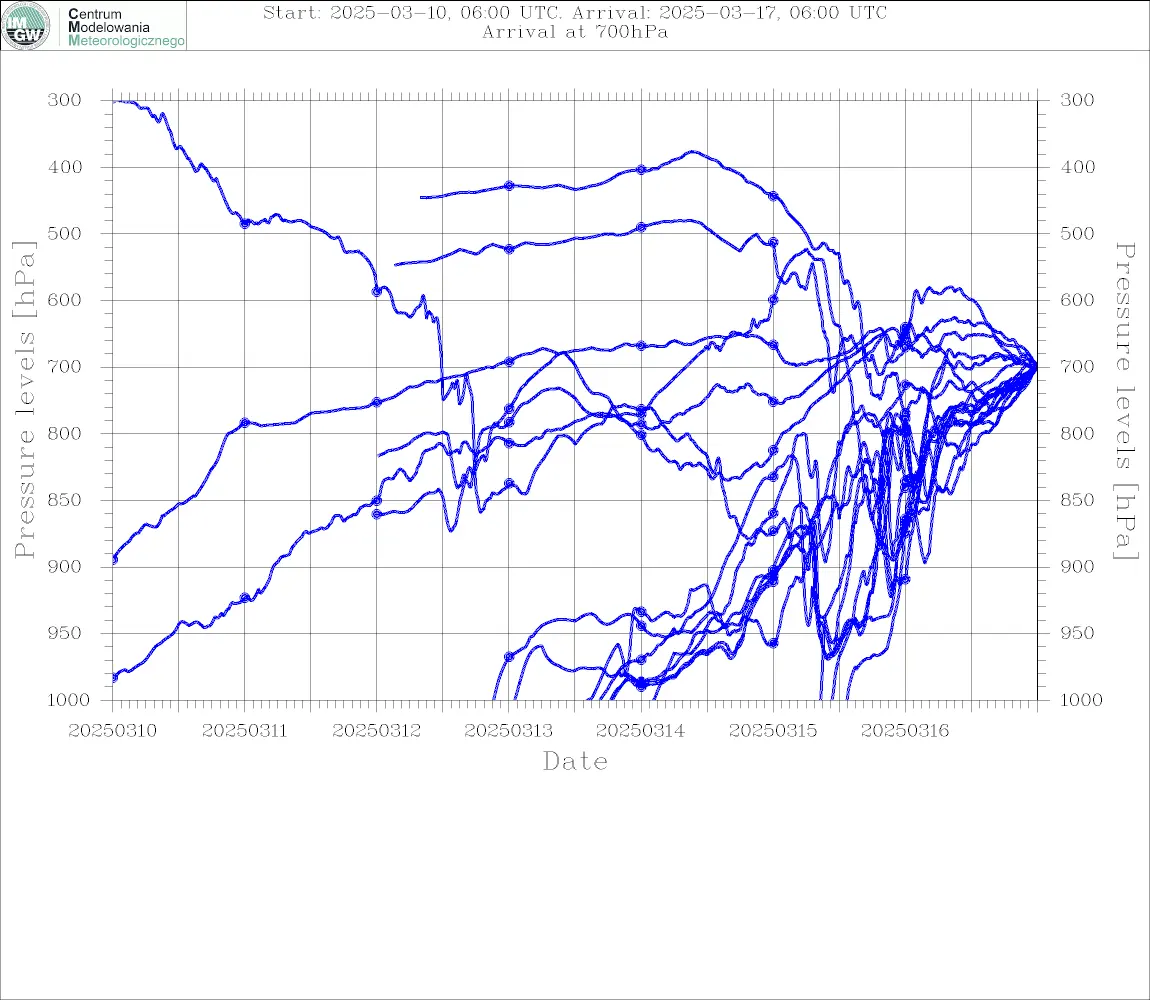Click the 'Arrival at 700hPa' subtitle
This screenshot has width=1150, height=1000.
pos(575,32)
